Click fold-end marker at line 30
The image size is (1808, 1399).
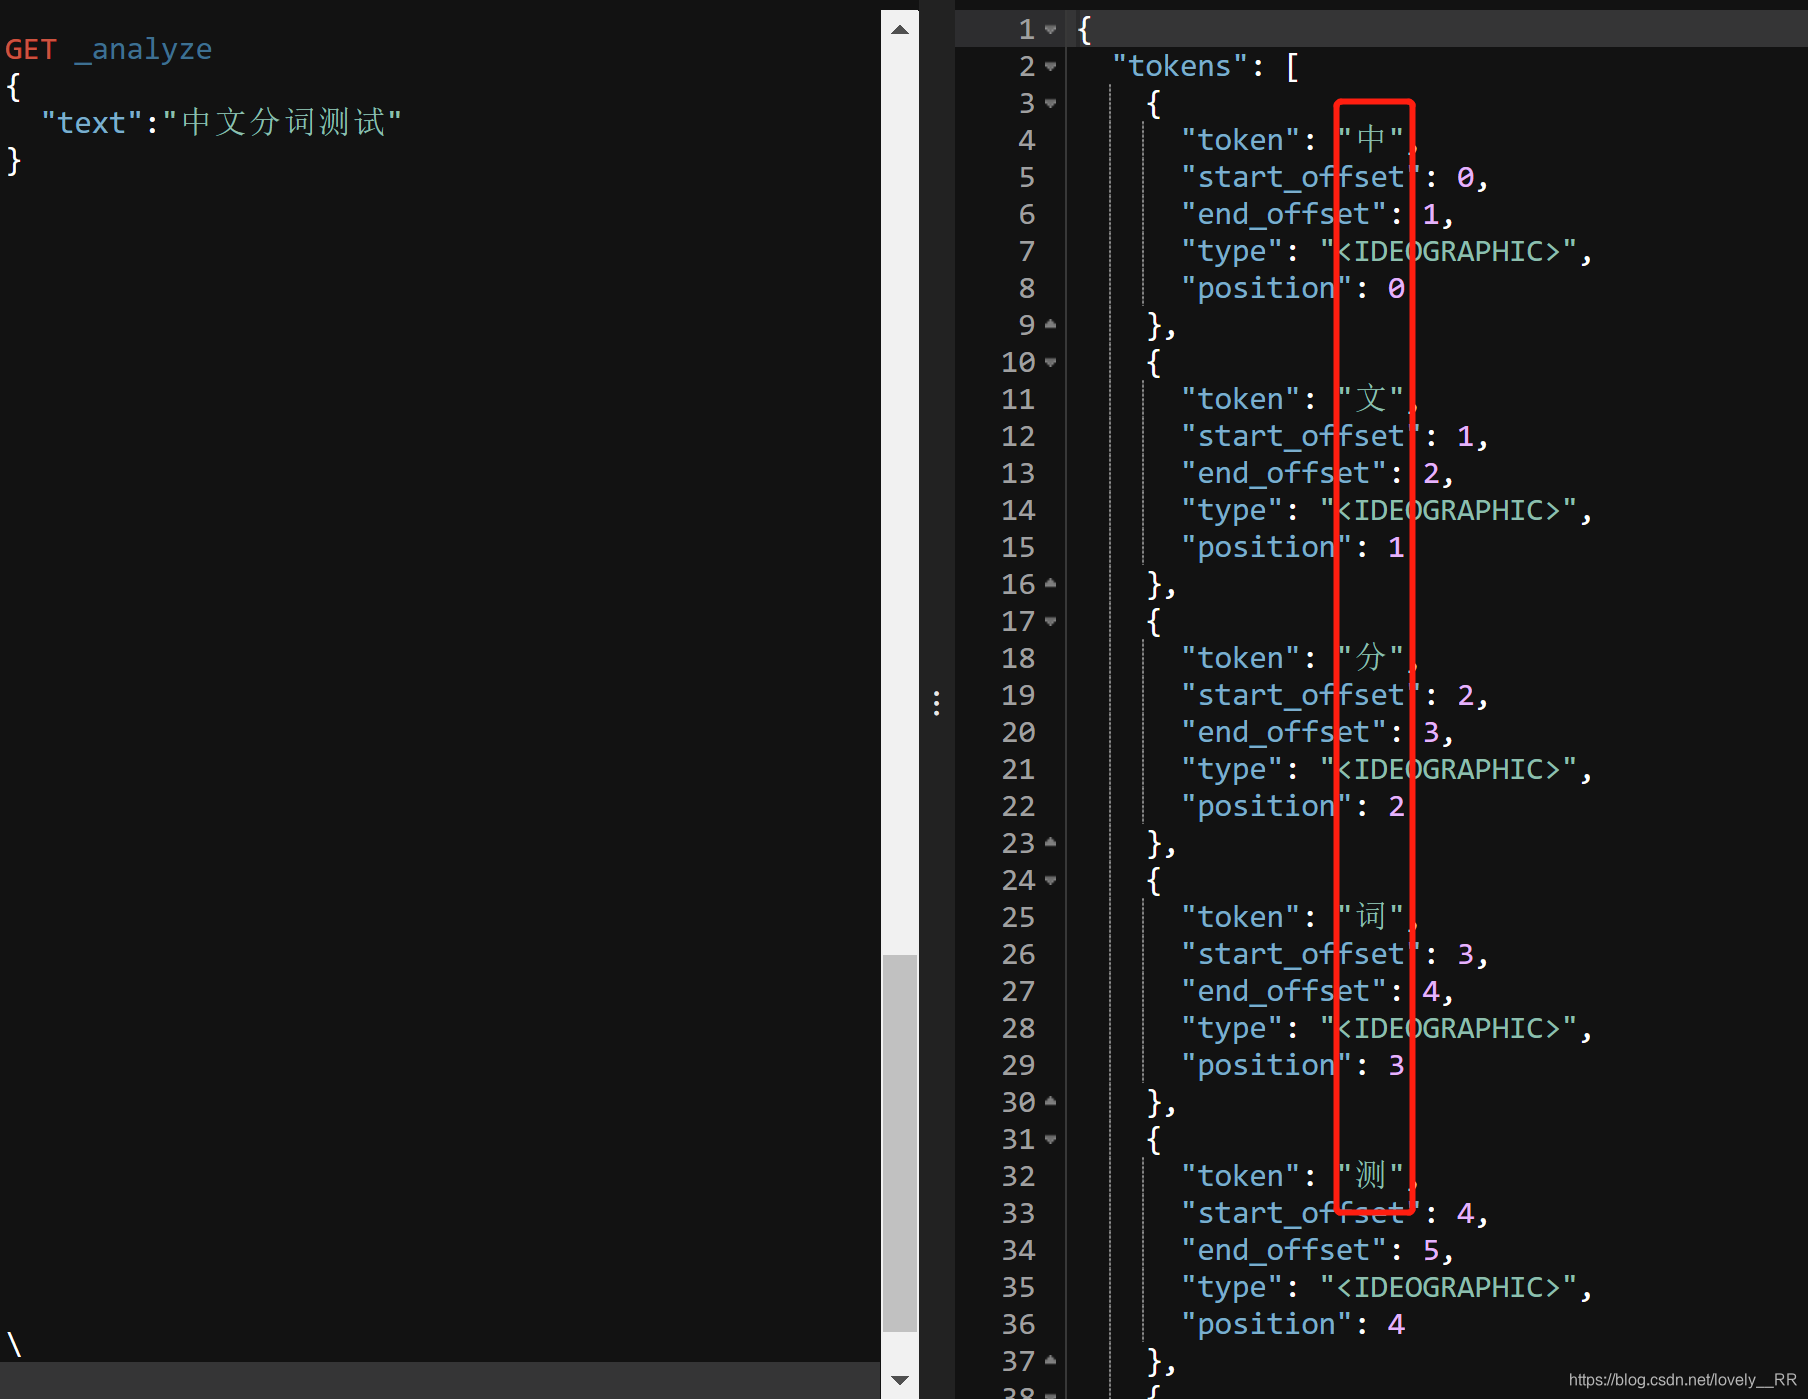point(1050,1102)
